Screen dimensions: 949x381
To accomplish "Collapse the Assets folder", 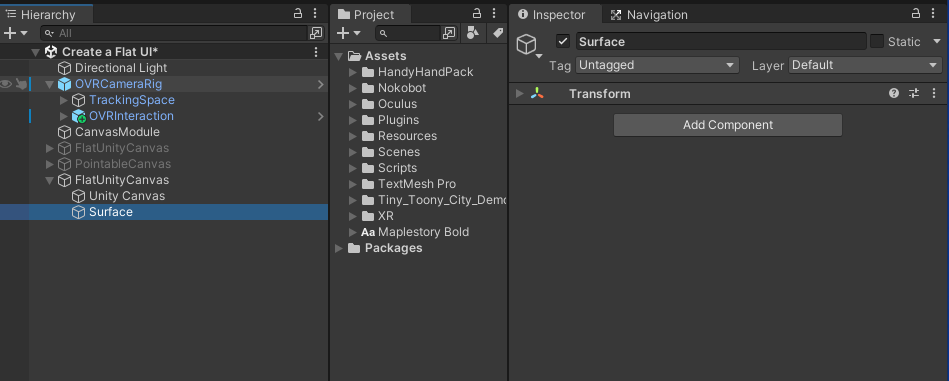I will [x=338, y=56].
